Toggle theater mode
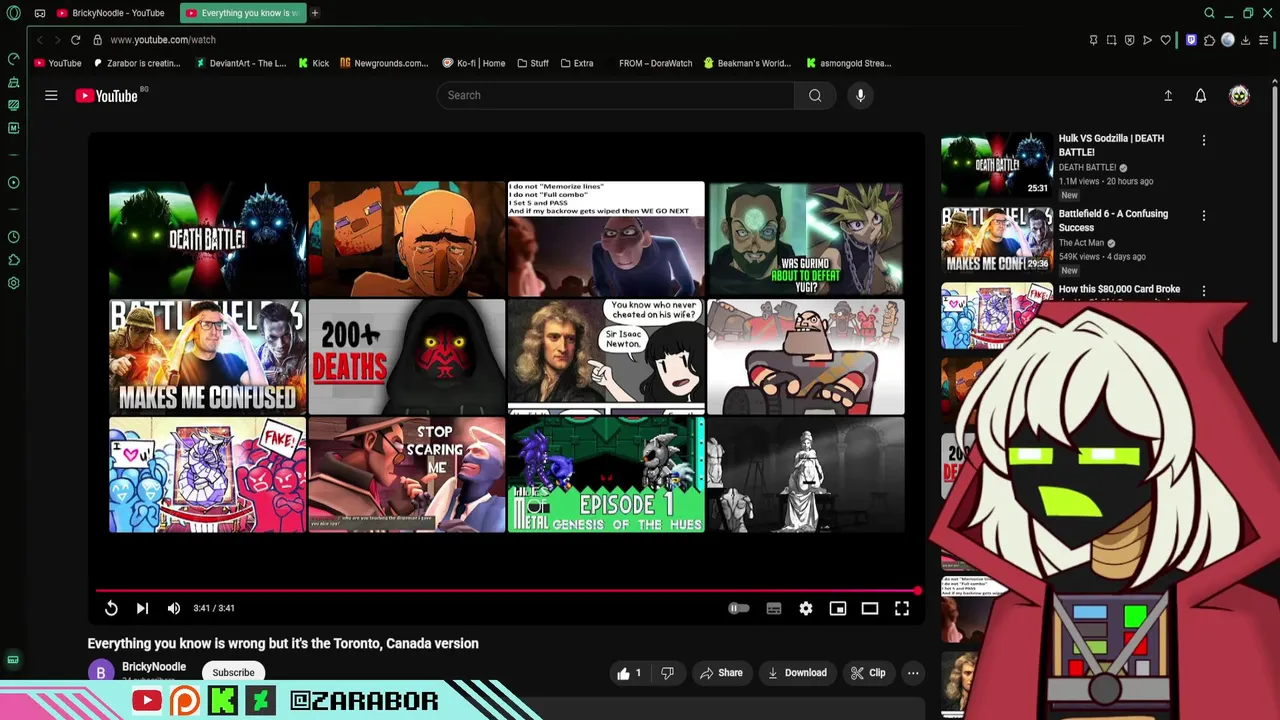This screenshot has height=720, width=1280. 870,608
